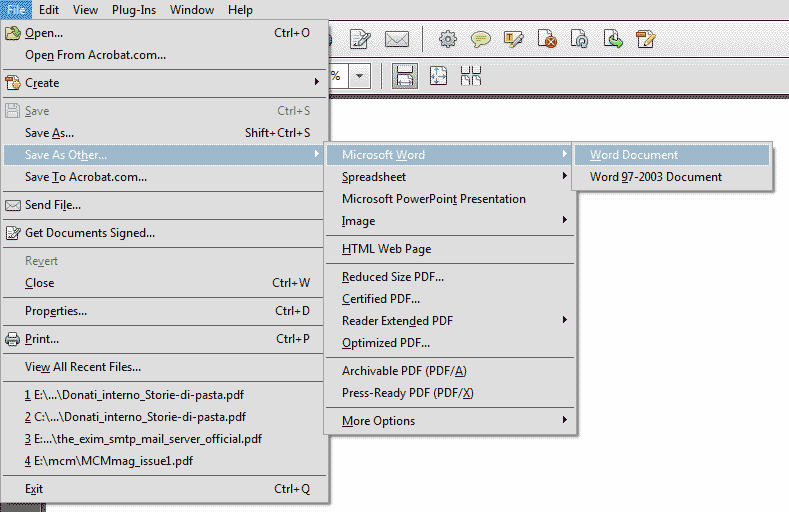Expand the Reader Extended PDF submenu arrow
This screenshot has height=512, width=789.
[565, 320]
